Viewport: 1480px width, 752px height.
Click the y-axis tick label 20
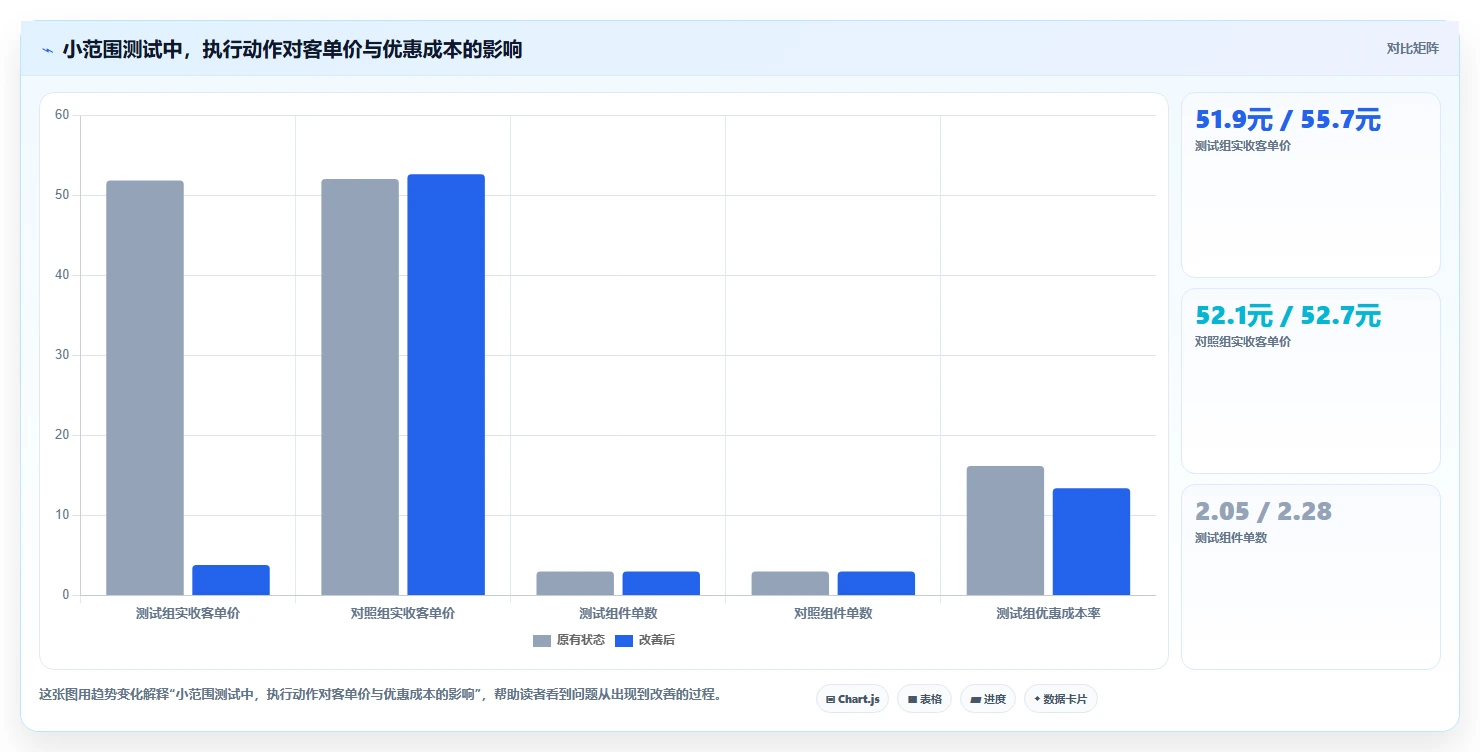[62, 435]
